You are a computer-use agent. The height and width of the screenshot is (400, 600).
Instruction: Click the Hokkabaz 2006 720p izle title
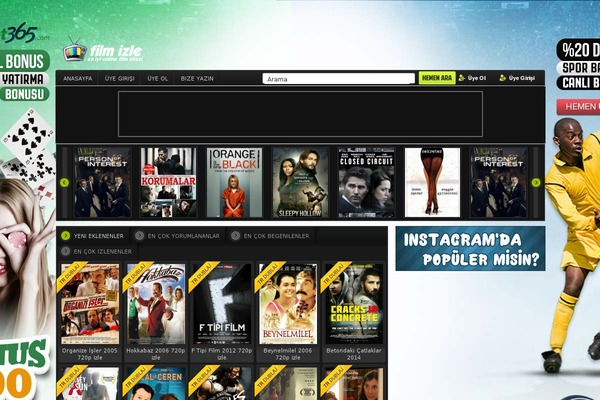click(156, 354)
